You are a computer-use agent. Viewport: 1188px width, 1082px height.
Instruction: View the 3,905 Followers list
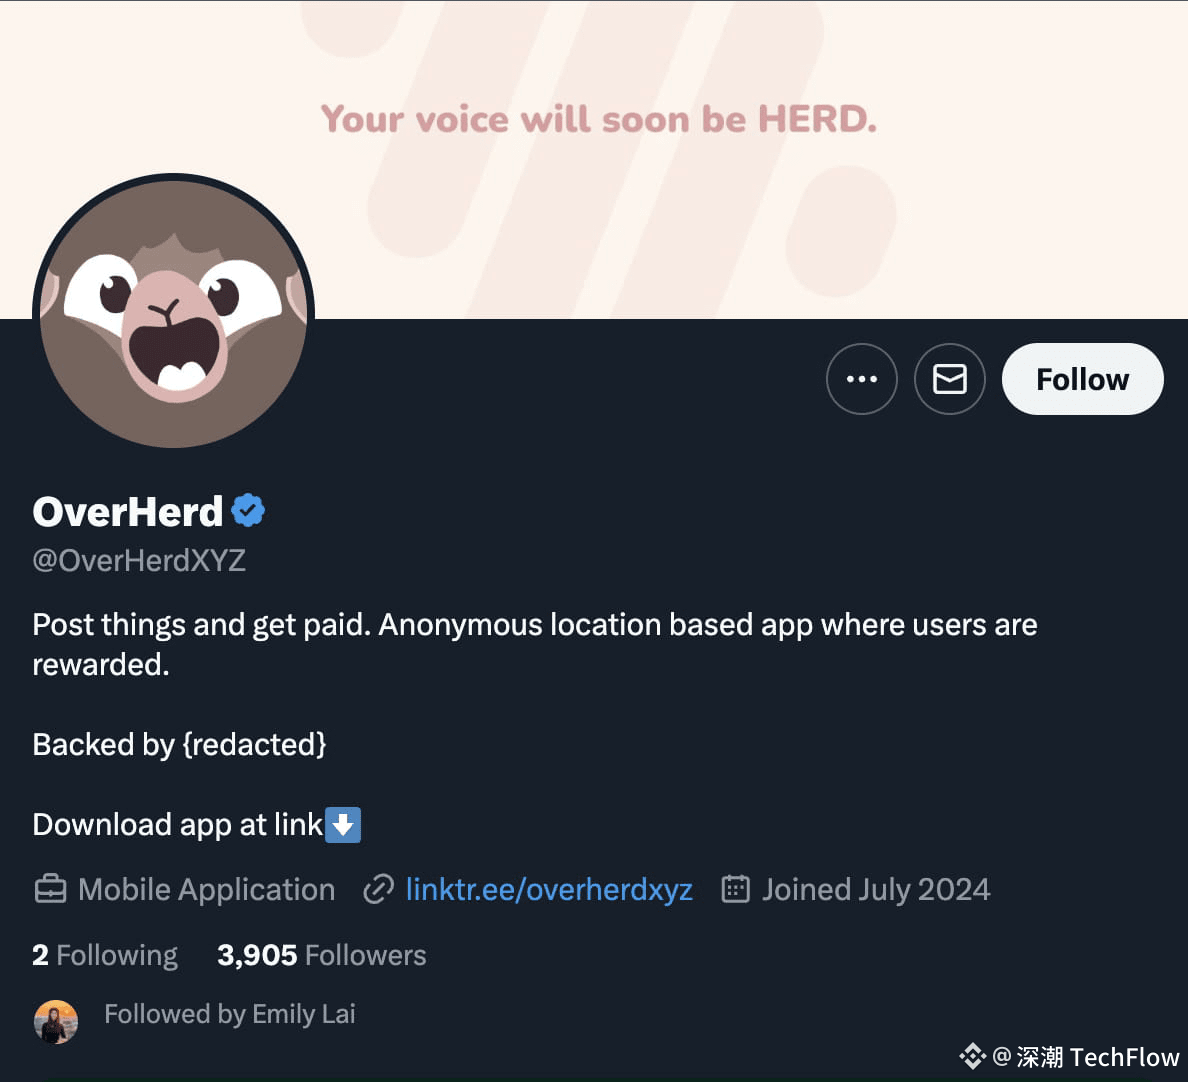point(321,955)
